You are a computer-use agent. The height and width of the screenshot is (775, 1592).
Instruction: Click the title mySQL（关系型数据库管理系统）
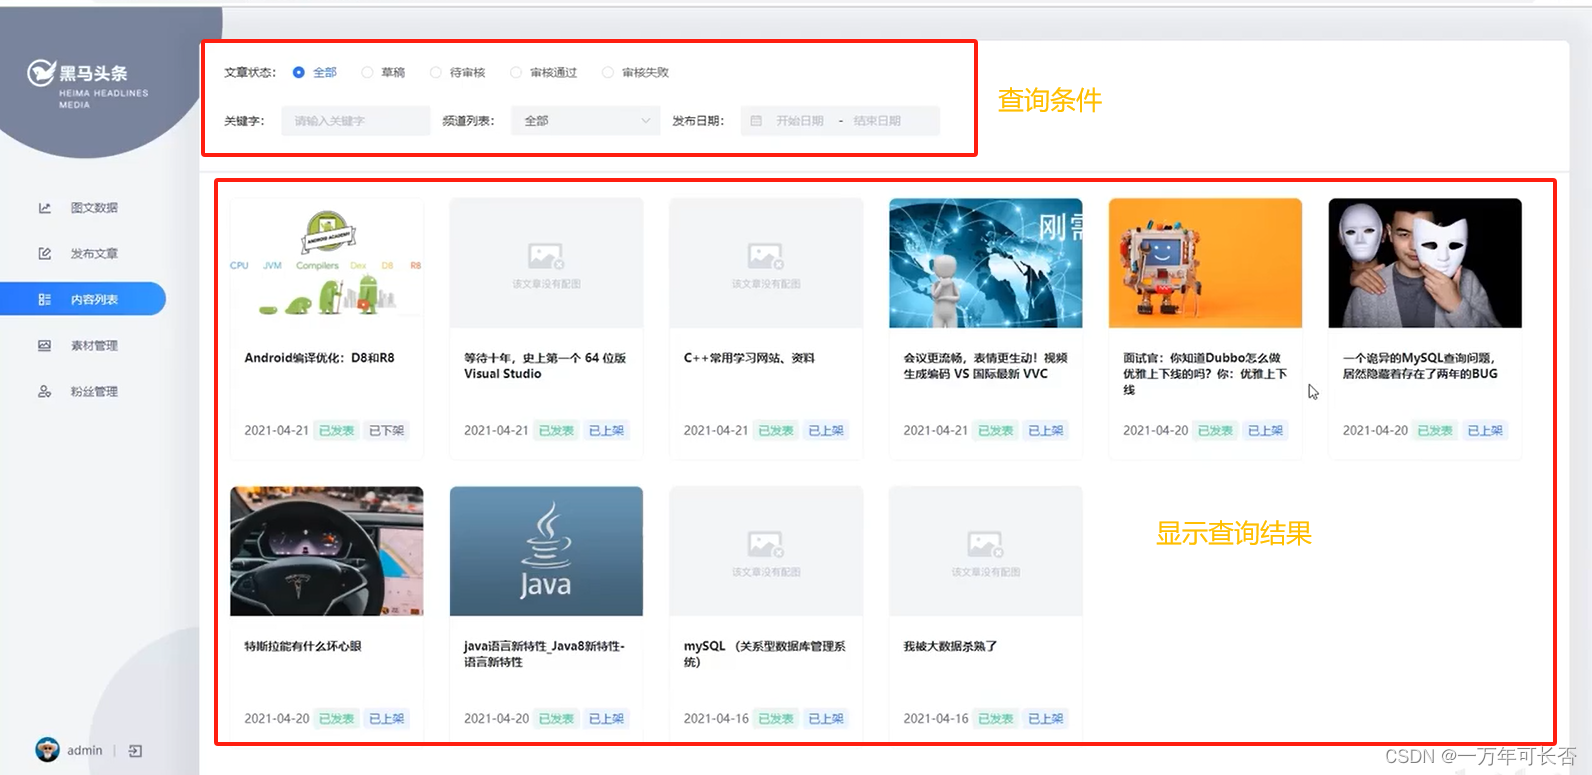[x=765, y=655]
